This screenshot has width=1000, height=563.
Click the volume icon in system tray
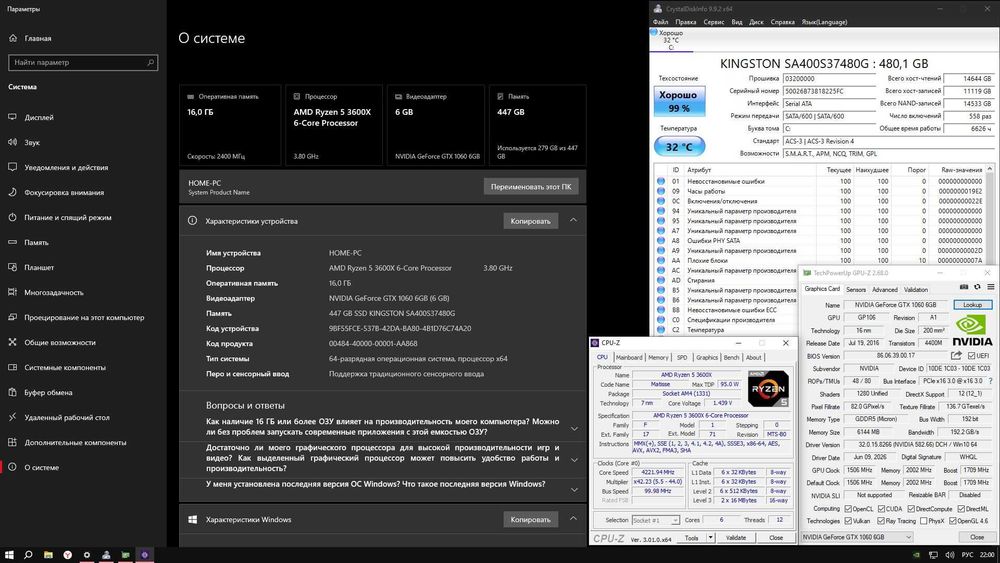(x=950, y=555)
